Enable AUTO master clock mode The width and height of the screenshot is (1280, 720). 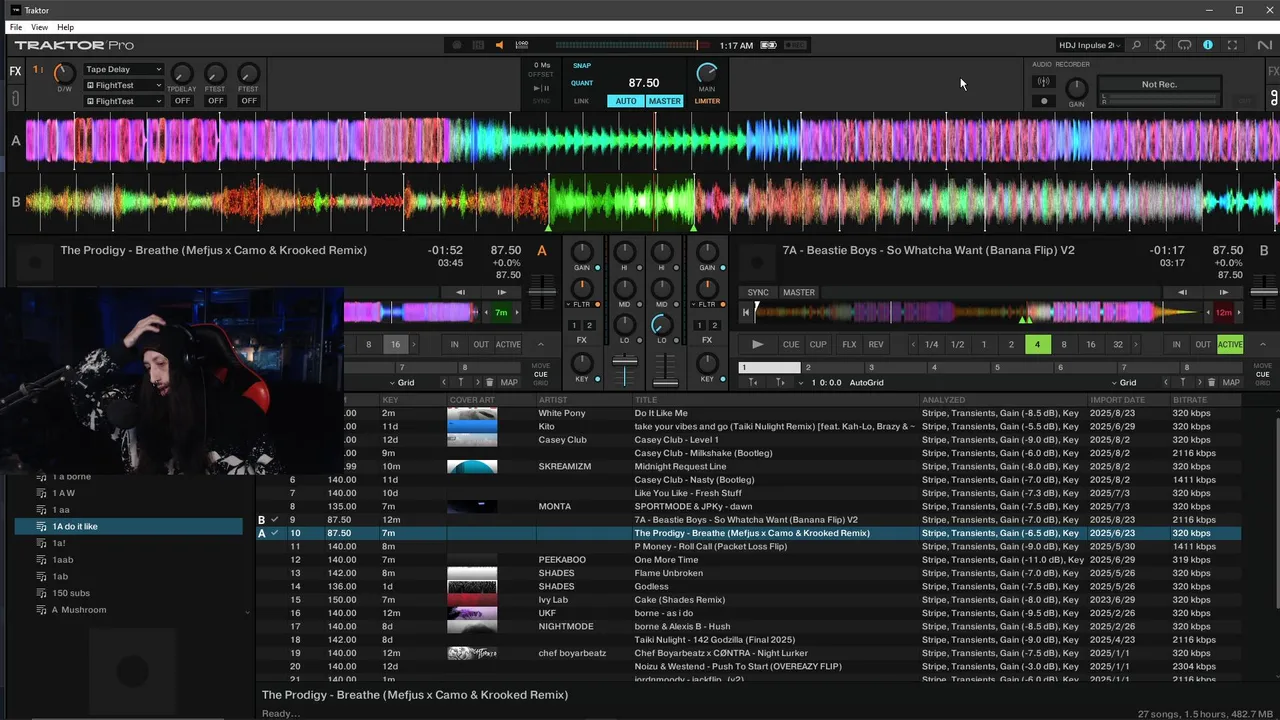[626, 101]
